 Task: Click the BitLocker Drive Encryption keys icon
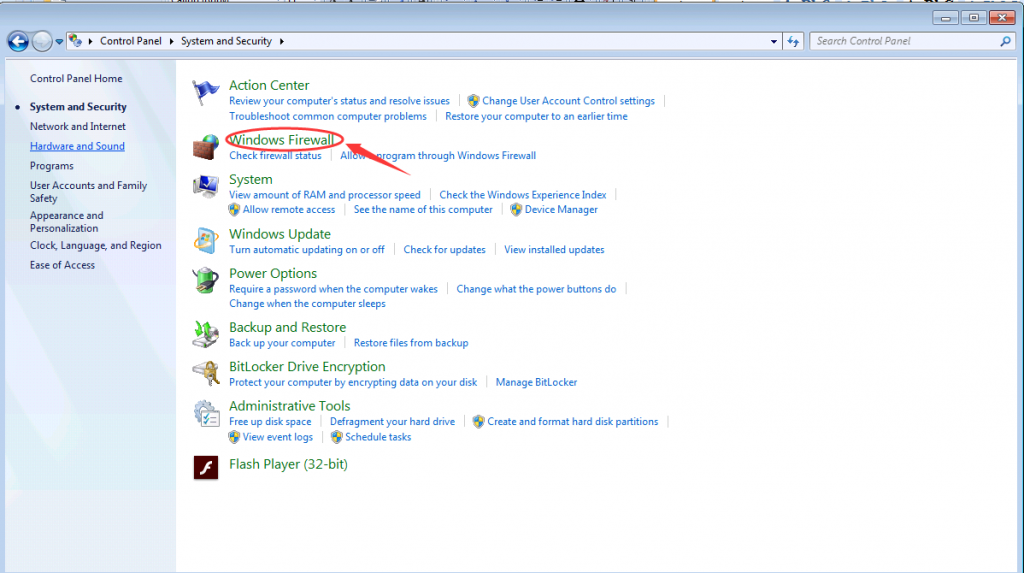coord(206,374)
